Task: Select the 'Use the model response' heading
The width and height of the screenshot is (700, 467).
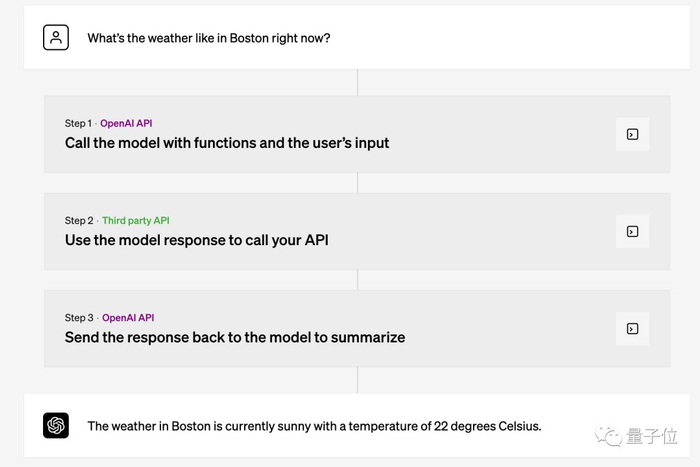Action: 196,240
